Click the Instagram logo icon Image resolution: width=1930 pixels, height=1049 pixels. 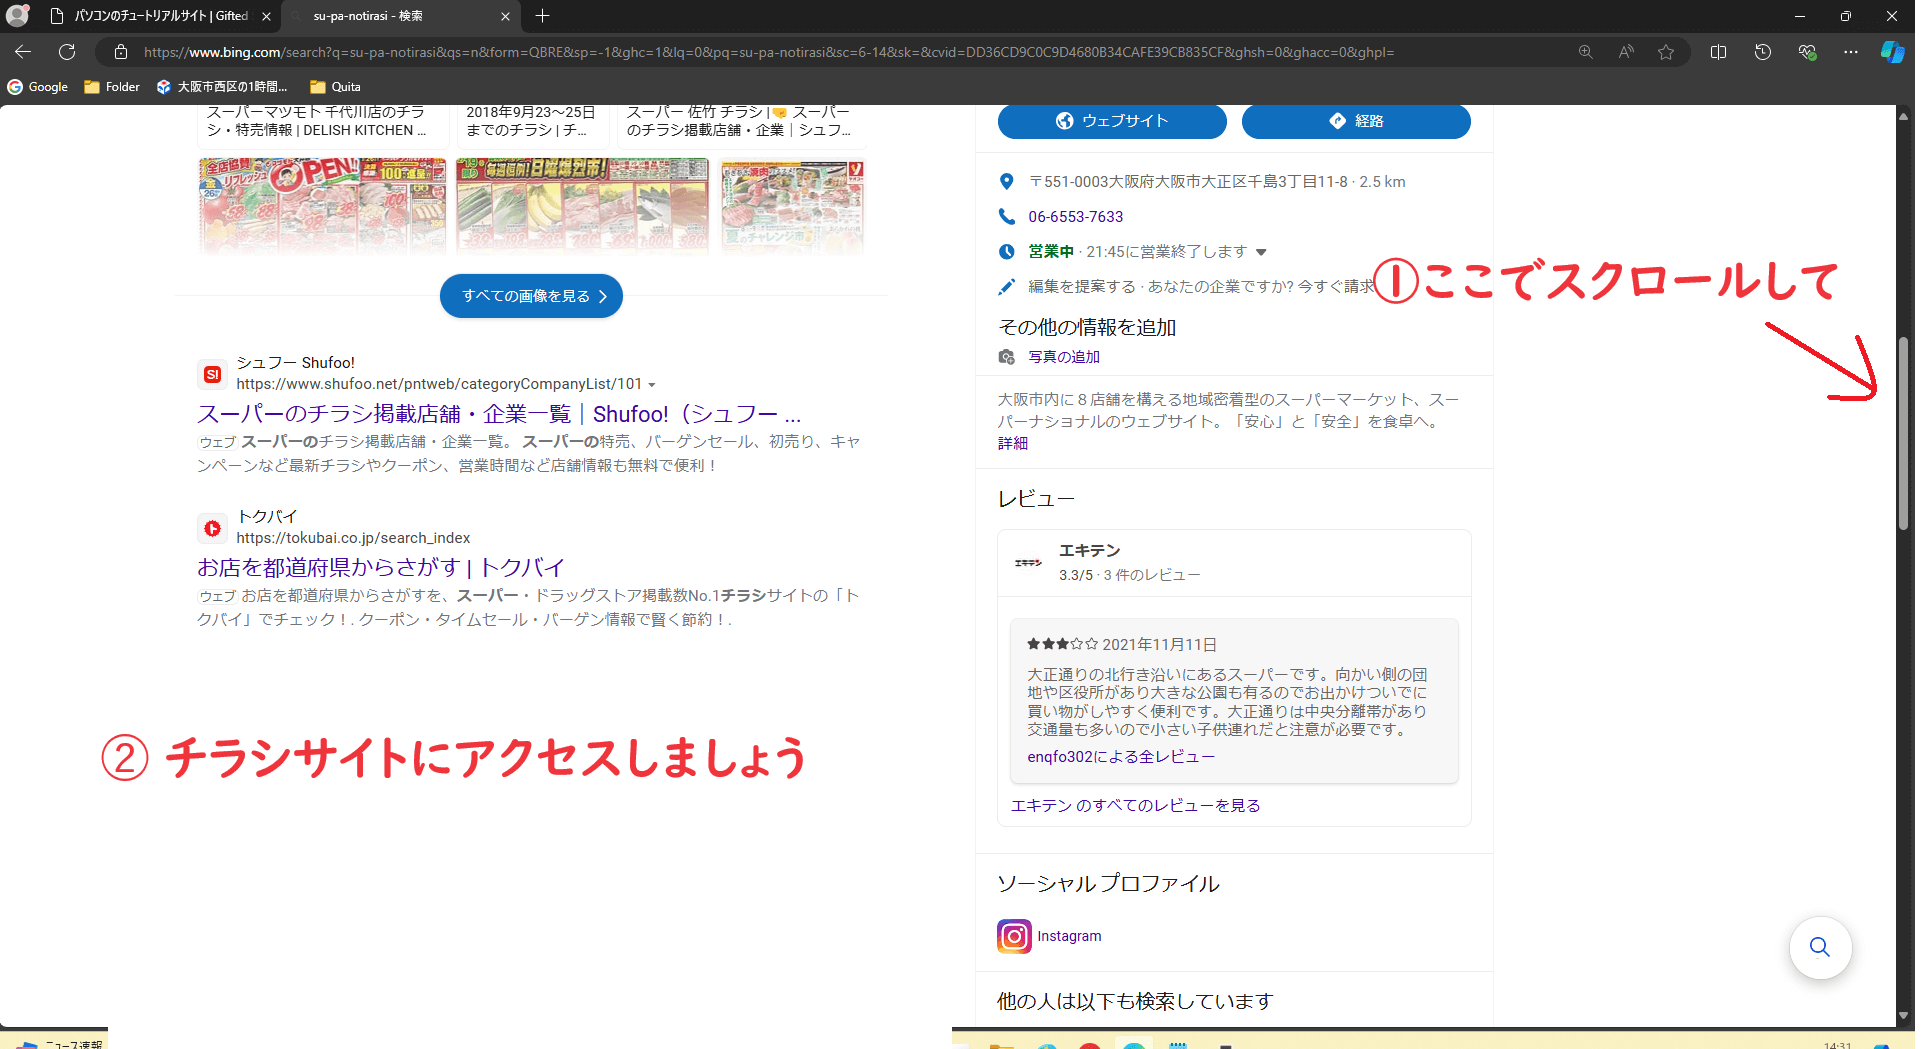[1014, 936]
